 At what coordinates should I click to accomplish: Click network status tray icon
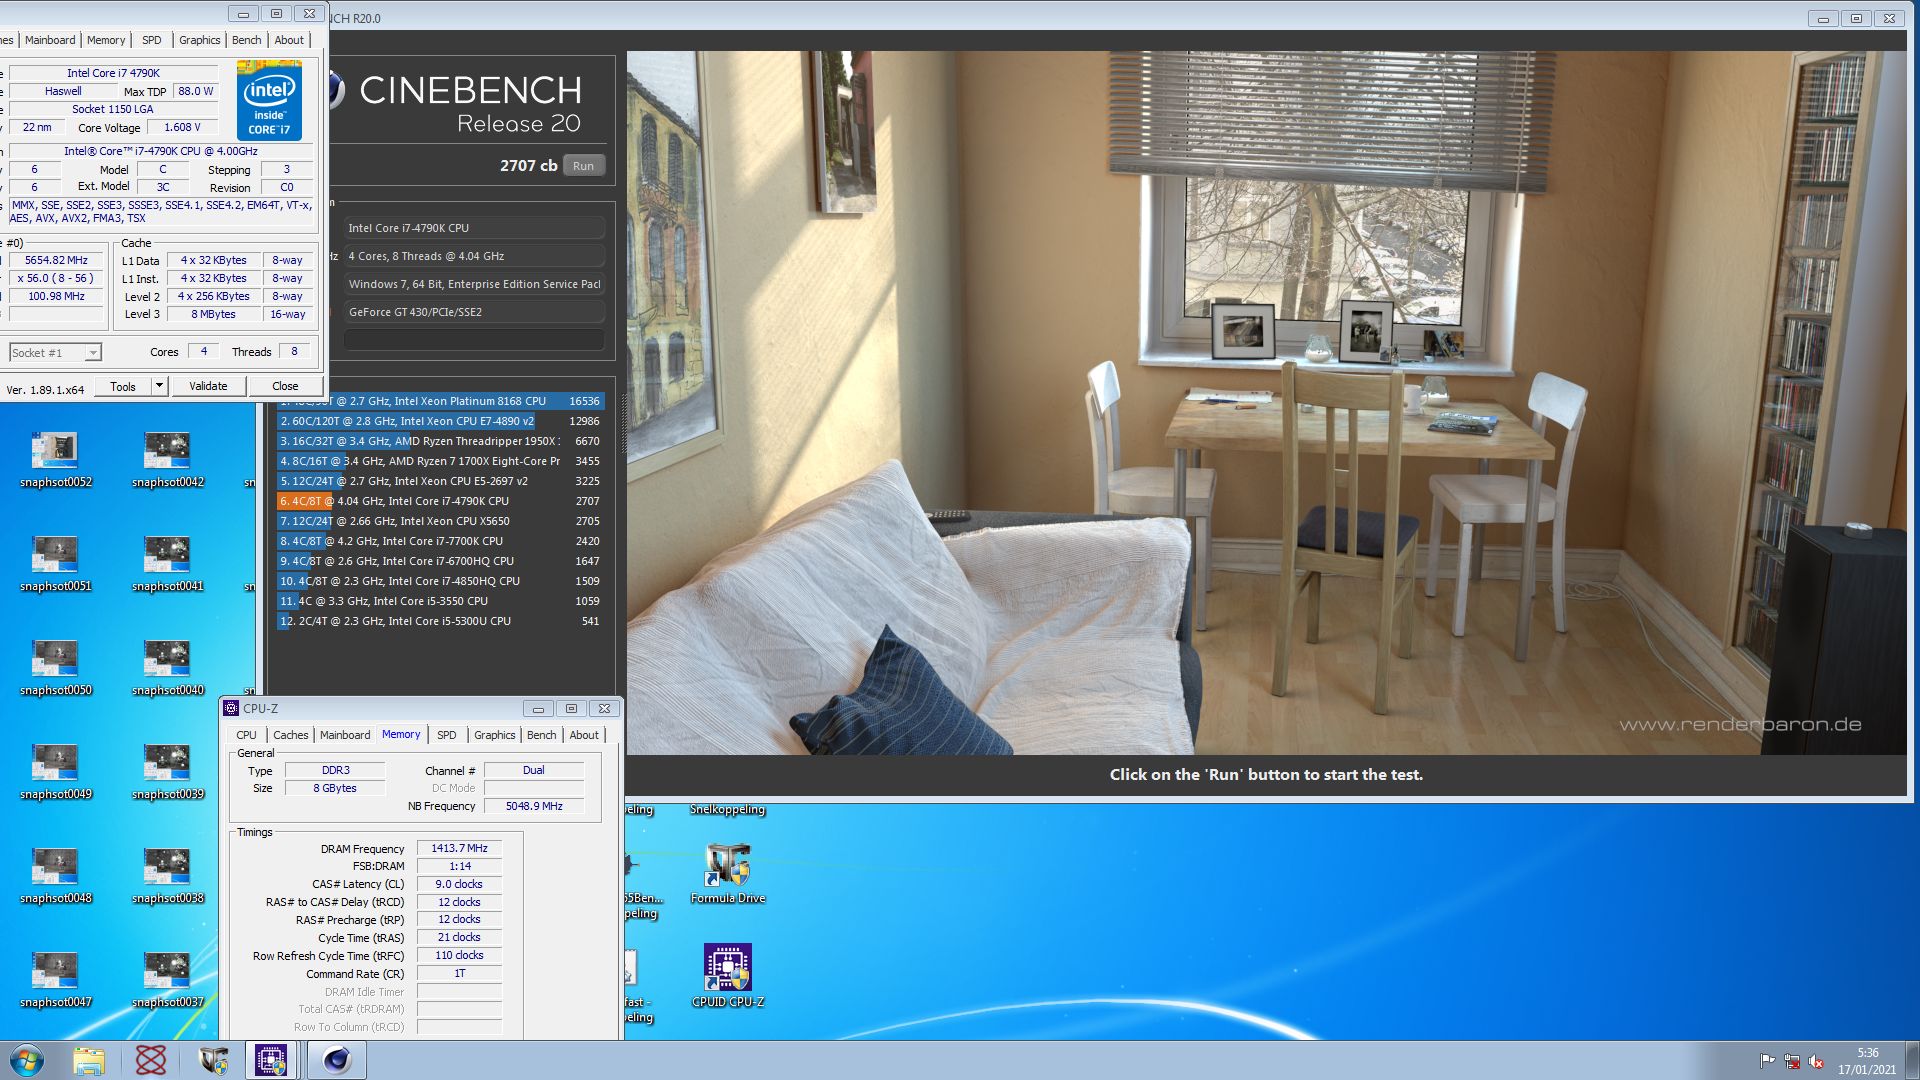click(x=1792, y=1061)
